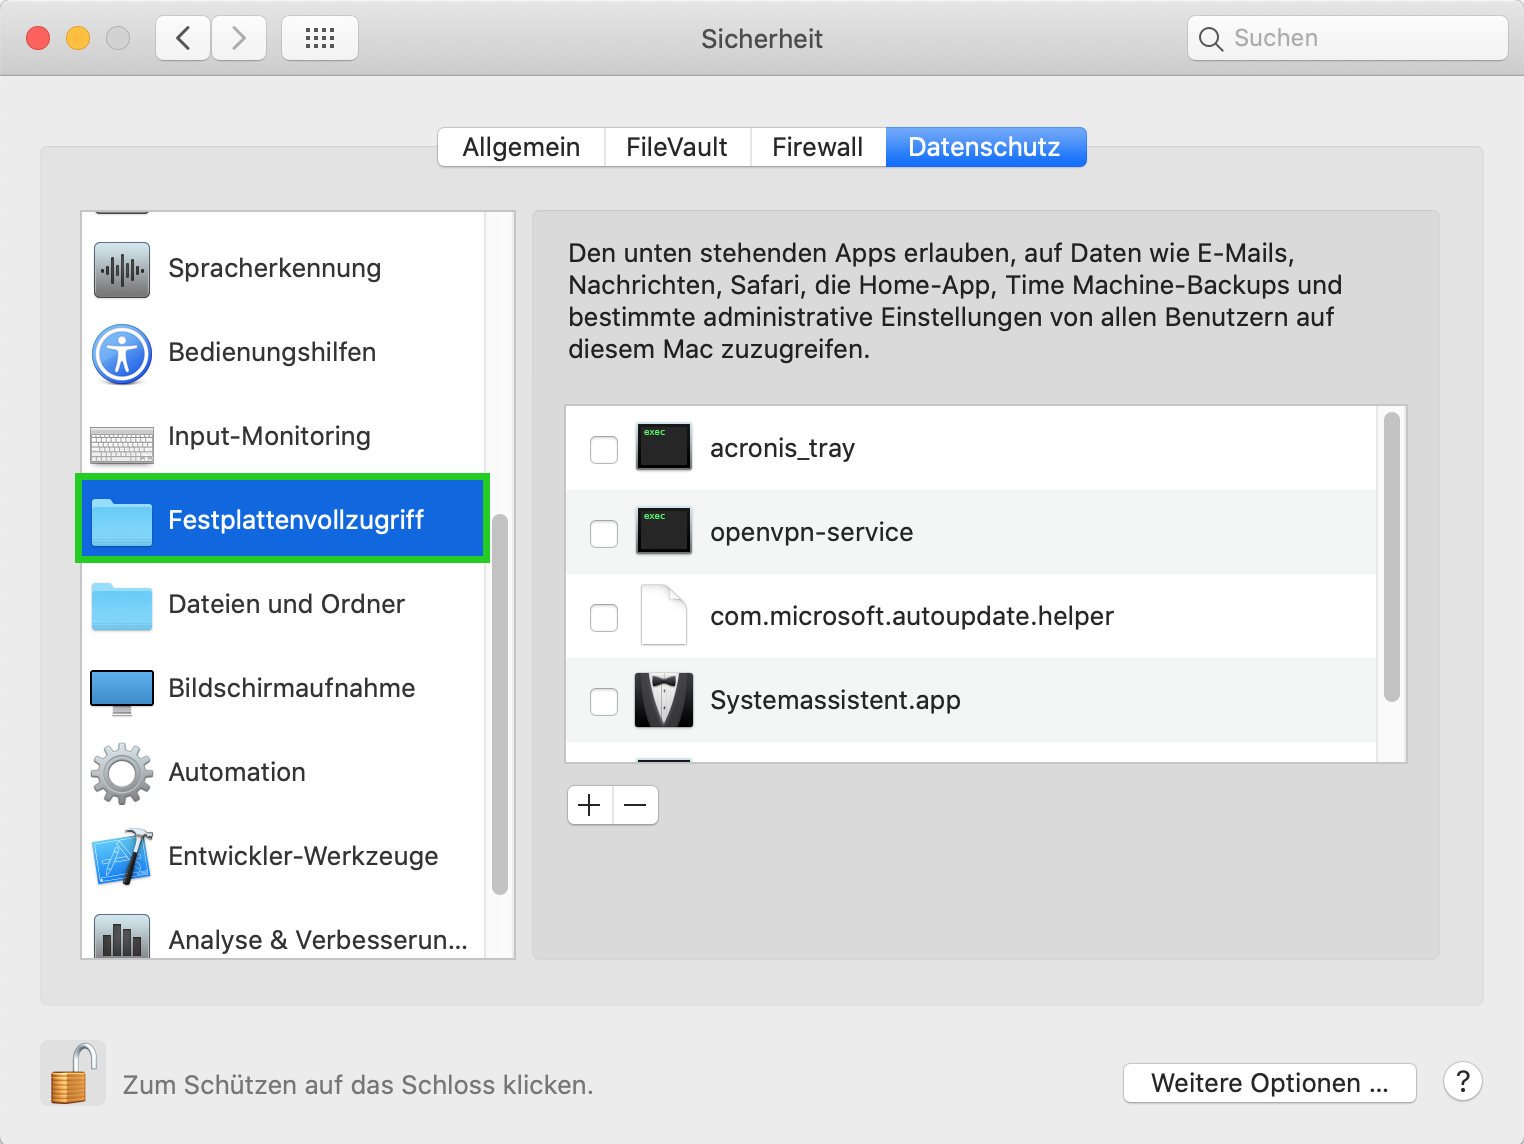Click the lock to prevent changes
The width and height of the screenshot is (1524, 1144).
[71, 1072]
